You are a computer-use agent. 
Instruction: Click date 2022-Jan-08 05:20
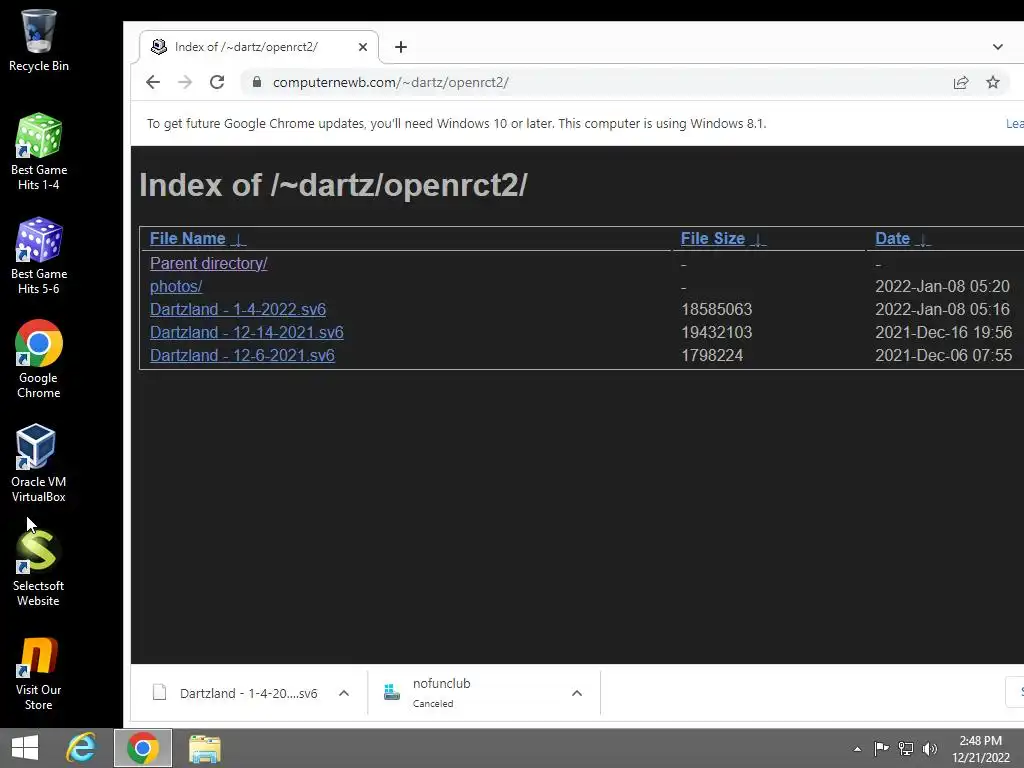tap(942, 286)
